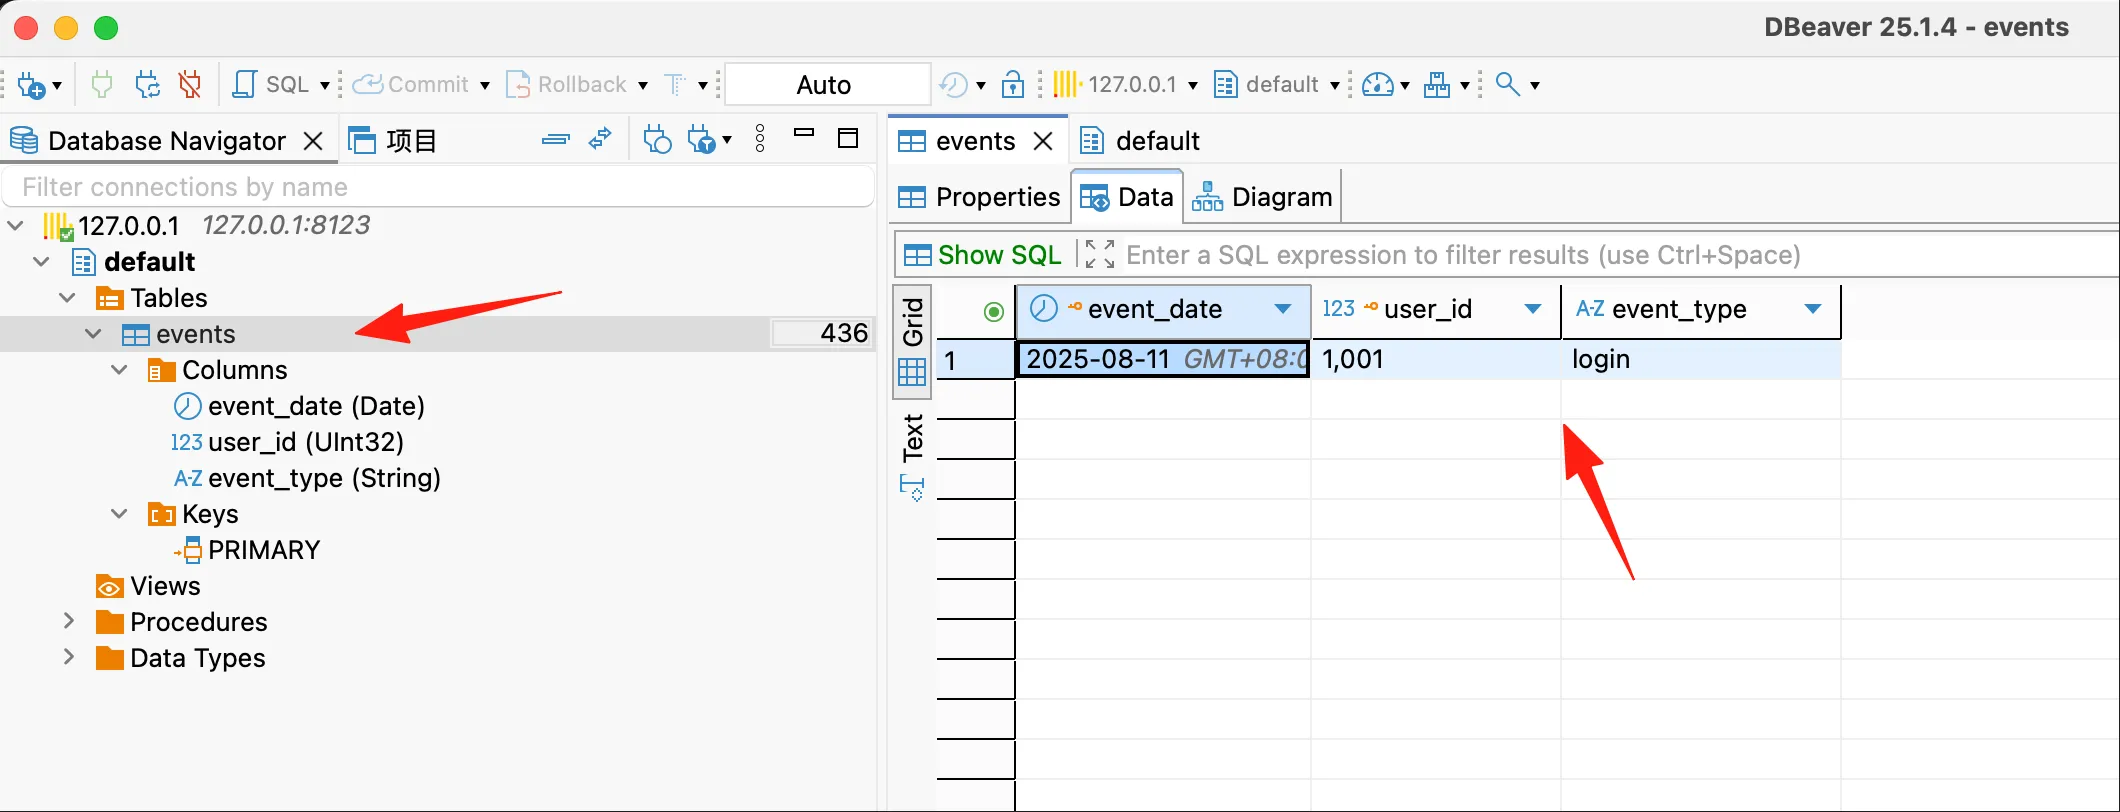Open the event_date column filter dropdown
Viewport: 2120px width, 812px height.
click(1283, 310)
